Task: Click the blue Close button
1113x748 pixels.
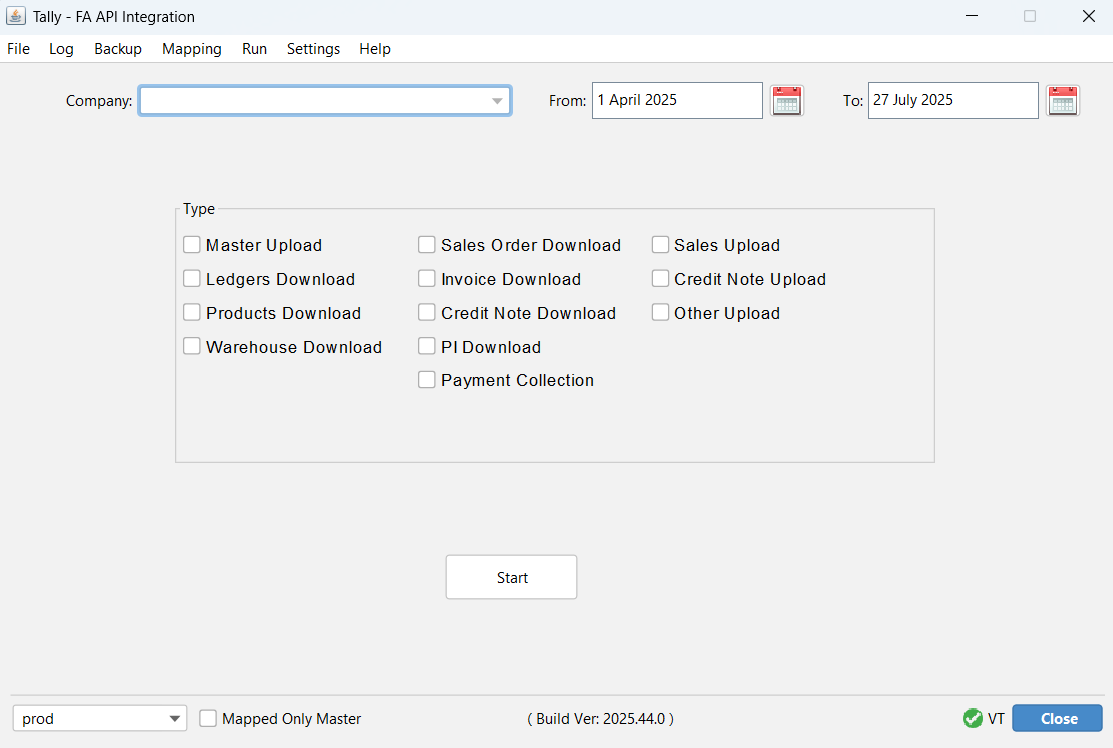Action: click(1057, 718)
